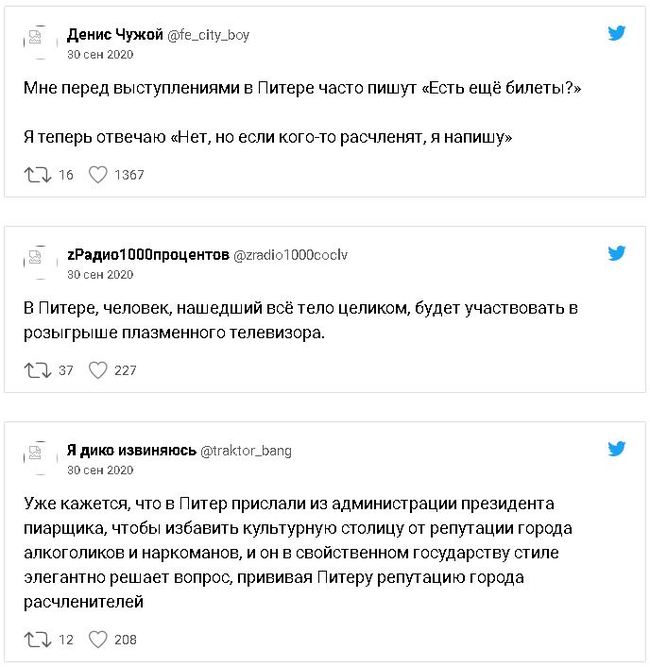Click the Денис Чужой display name
Viewport: 650px width, 667px height.
pos(114,35)
